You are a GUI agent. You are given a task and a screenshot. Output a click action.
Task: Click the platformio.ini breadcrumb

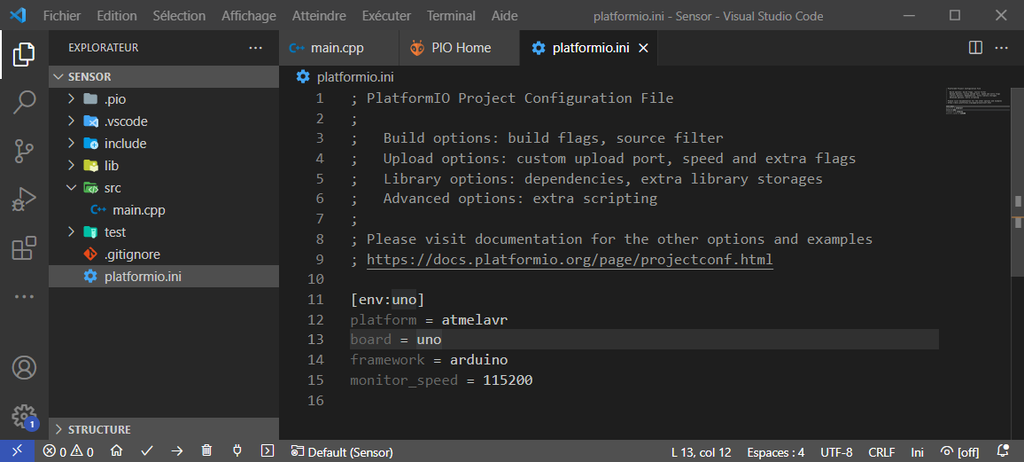(x=355, y=77)
